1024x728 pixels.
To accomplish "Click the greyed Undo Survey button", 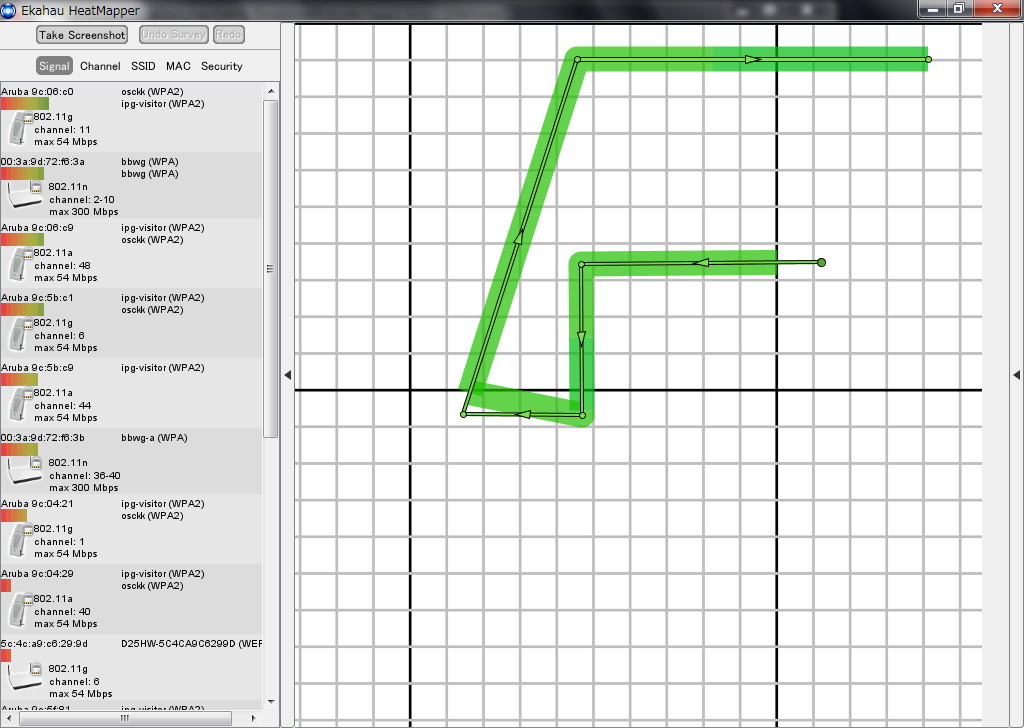I will pyautogui.click(x=174, y=35).
